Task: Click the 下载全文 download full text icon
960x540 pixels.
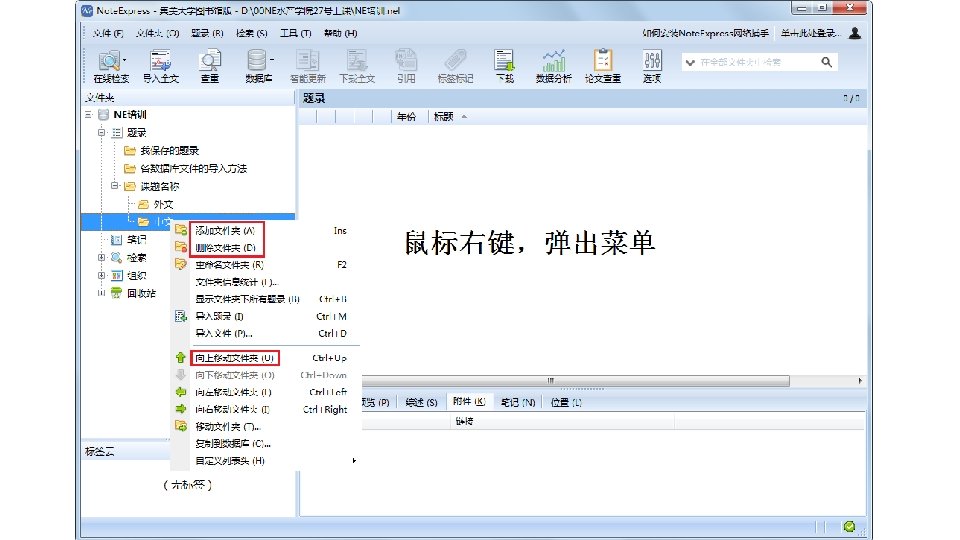Action: (357, 66)
